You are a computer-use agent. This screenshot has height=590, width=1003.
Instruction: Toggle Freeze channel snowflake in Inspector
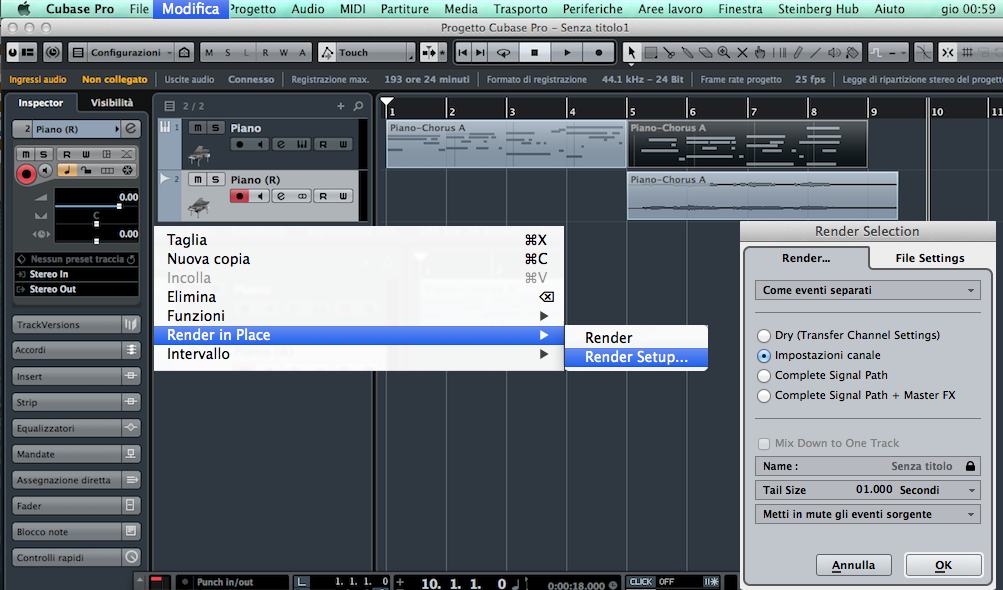(x=127, y=170)
